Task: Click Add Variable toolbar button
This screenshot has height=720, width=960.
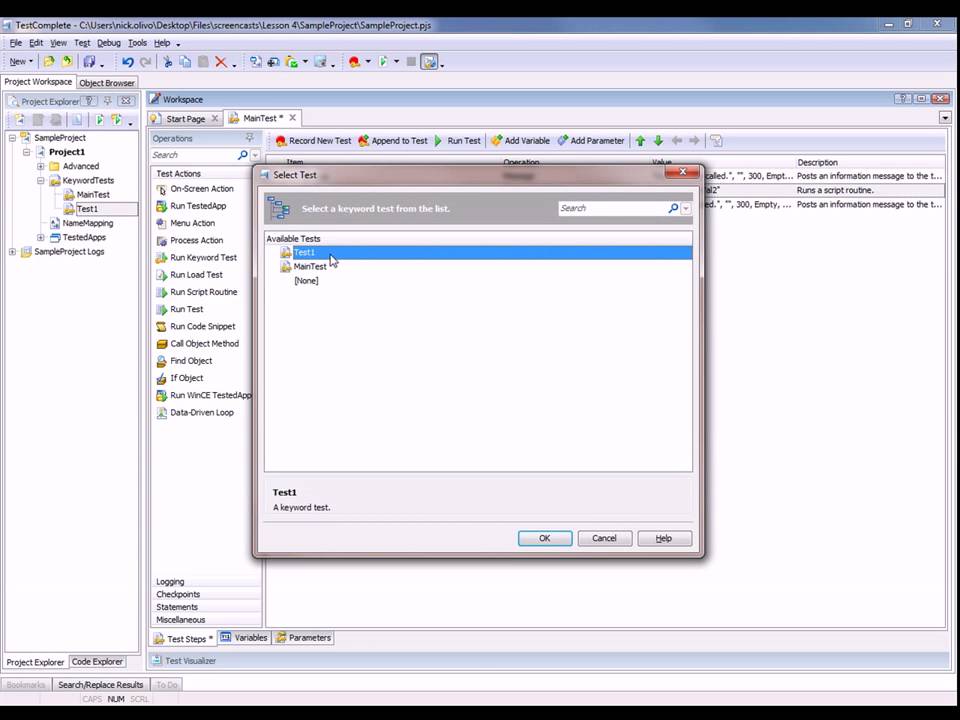Action: pyautogui.click(x=520, y=141)
